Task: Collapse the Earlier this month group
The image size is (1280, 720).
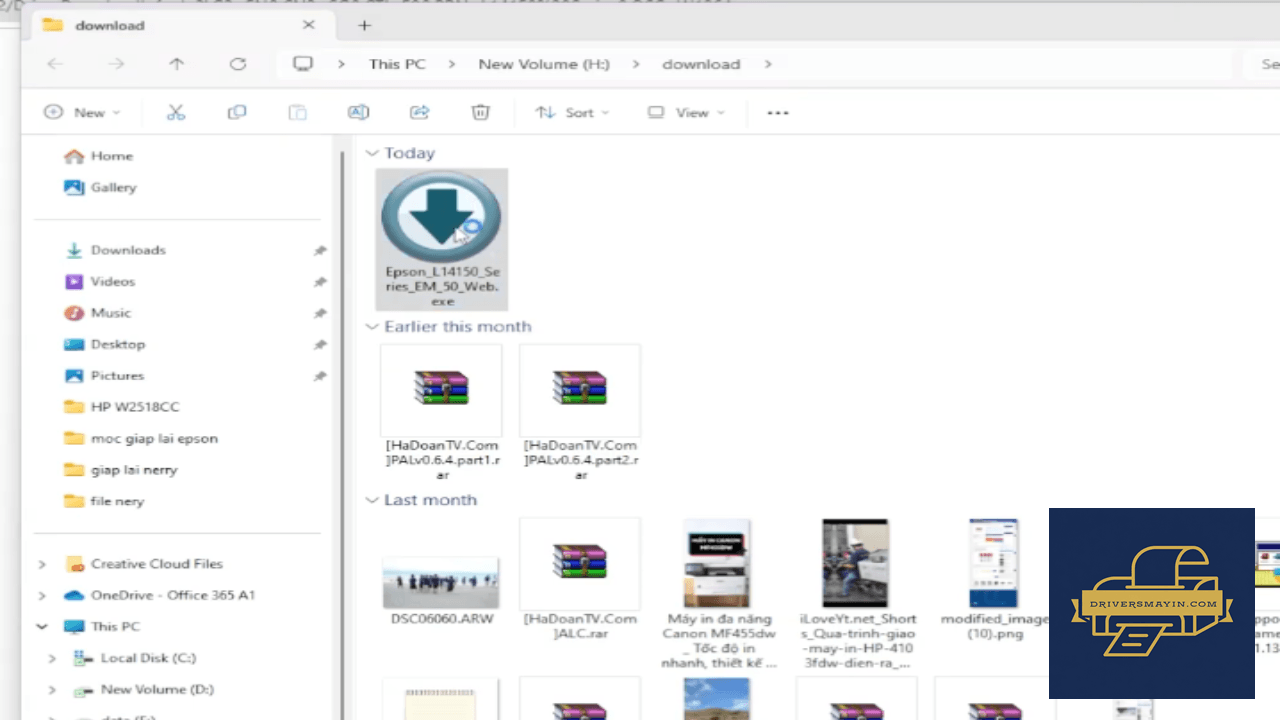Action: 372,327
